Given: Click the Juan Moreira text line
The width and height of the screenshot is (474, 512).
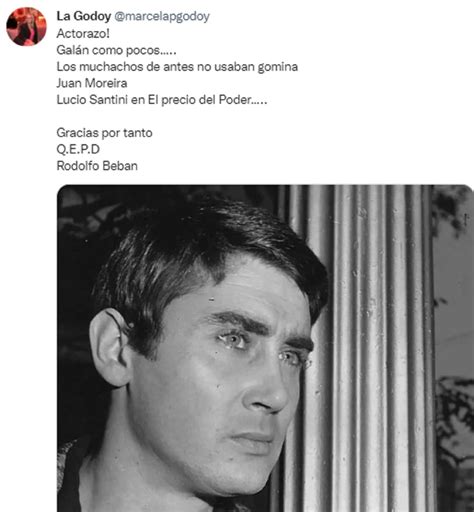Looking at the screenshot, I should coord(92,83).
